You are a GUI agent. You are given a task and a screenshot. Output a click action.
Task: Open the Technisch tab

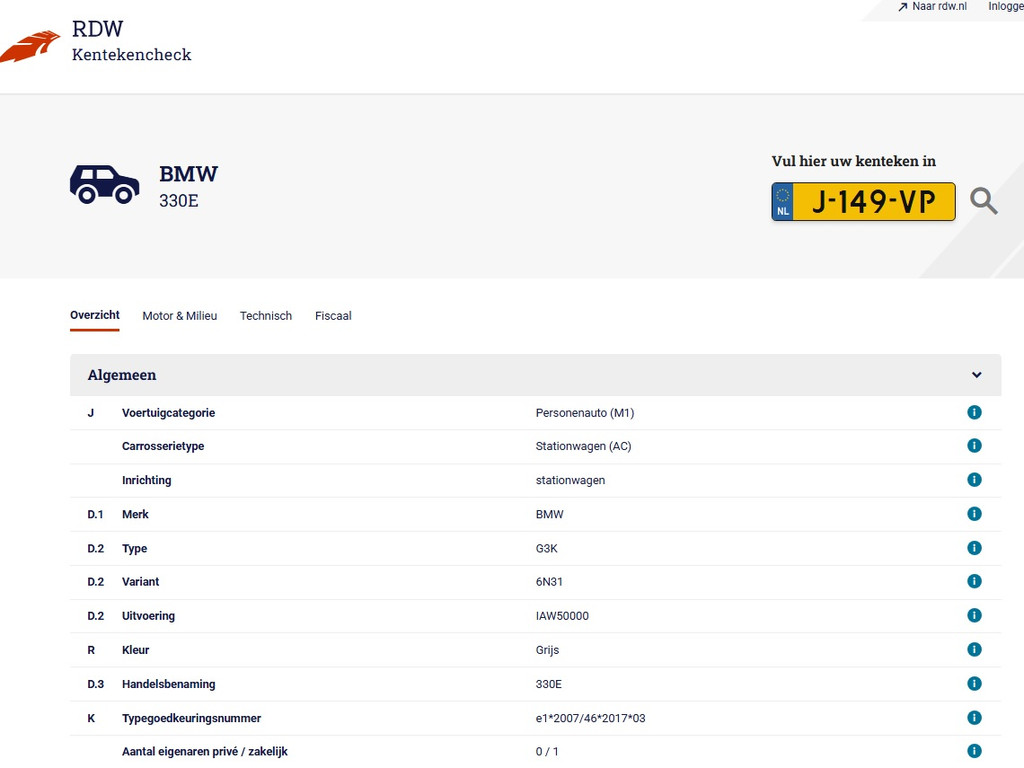point(266,316)
